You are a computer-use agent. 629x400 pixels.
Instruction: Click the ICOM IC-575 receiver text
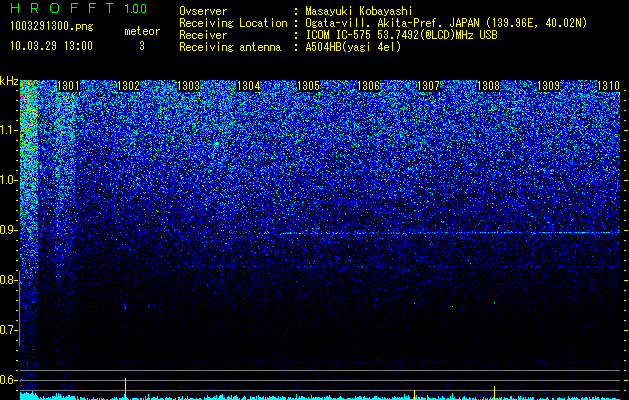click(x=401, y=35)
